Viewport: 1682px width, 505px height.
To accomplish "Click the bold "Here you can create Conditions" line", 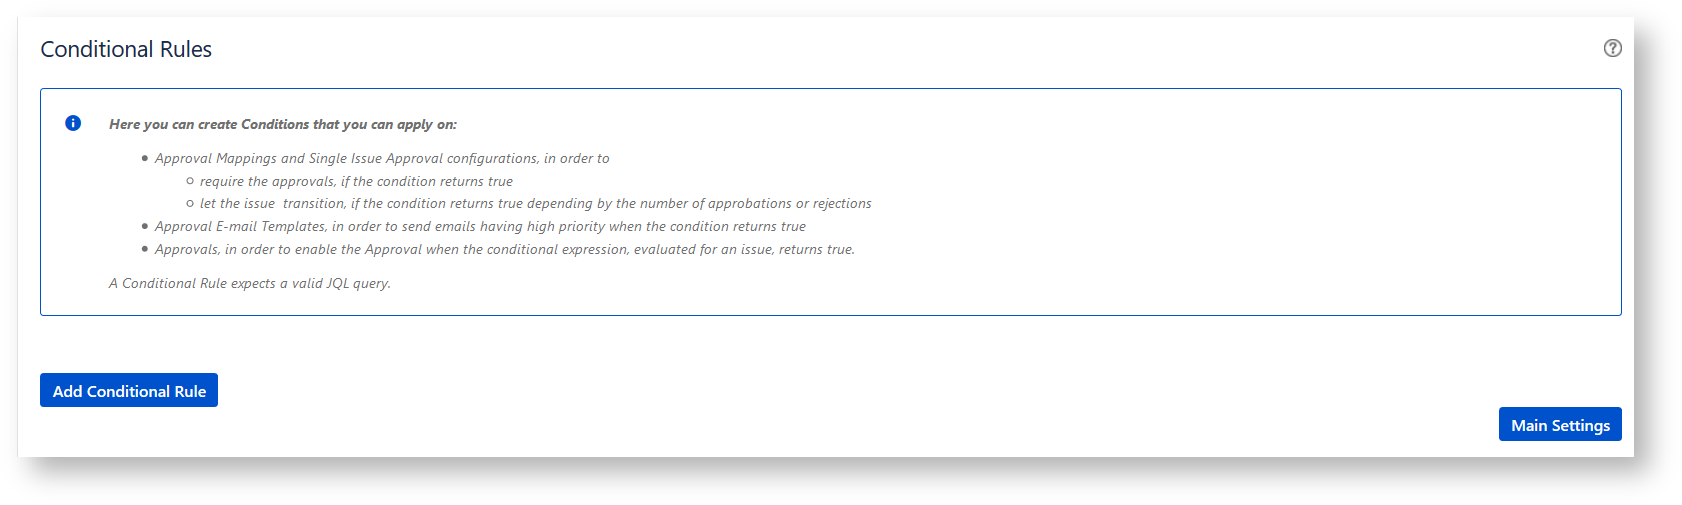I will pos(282,124).
